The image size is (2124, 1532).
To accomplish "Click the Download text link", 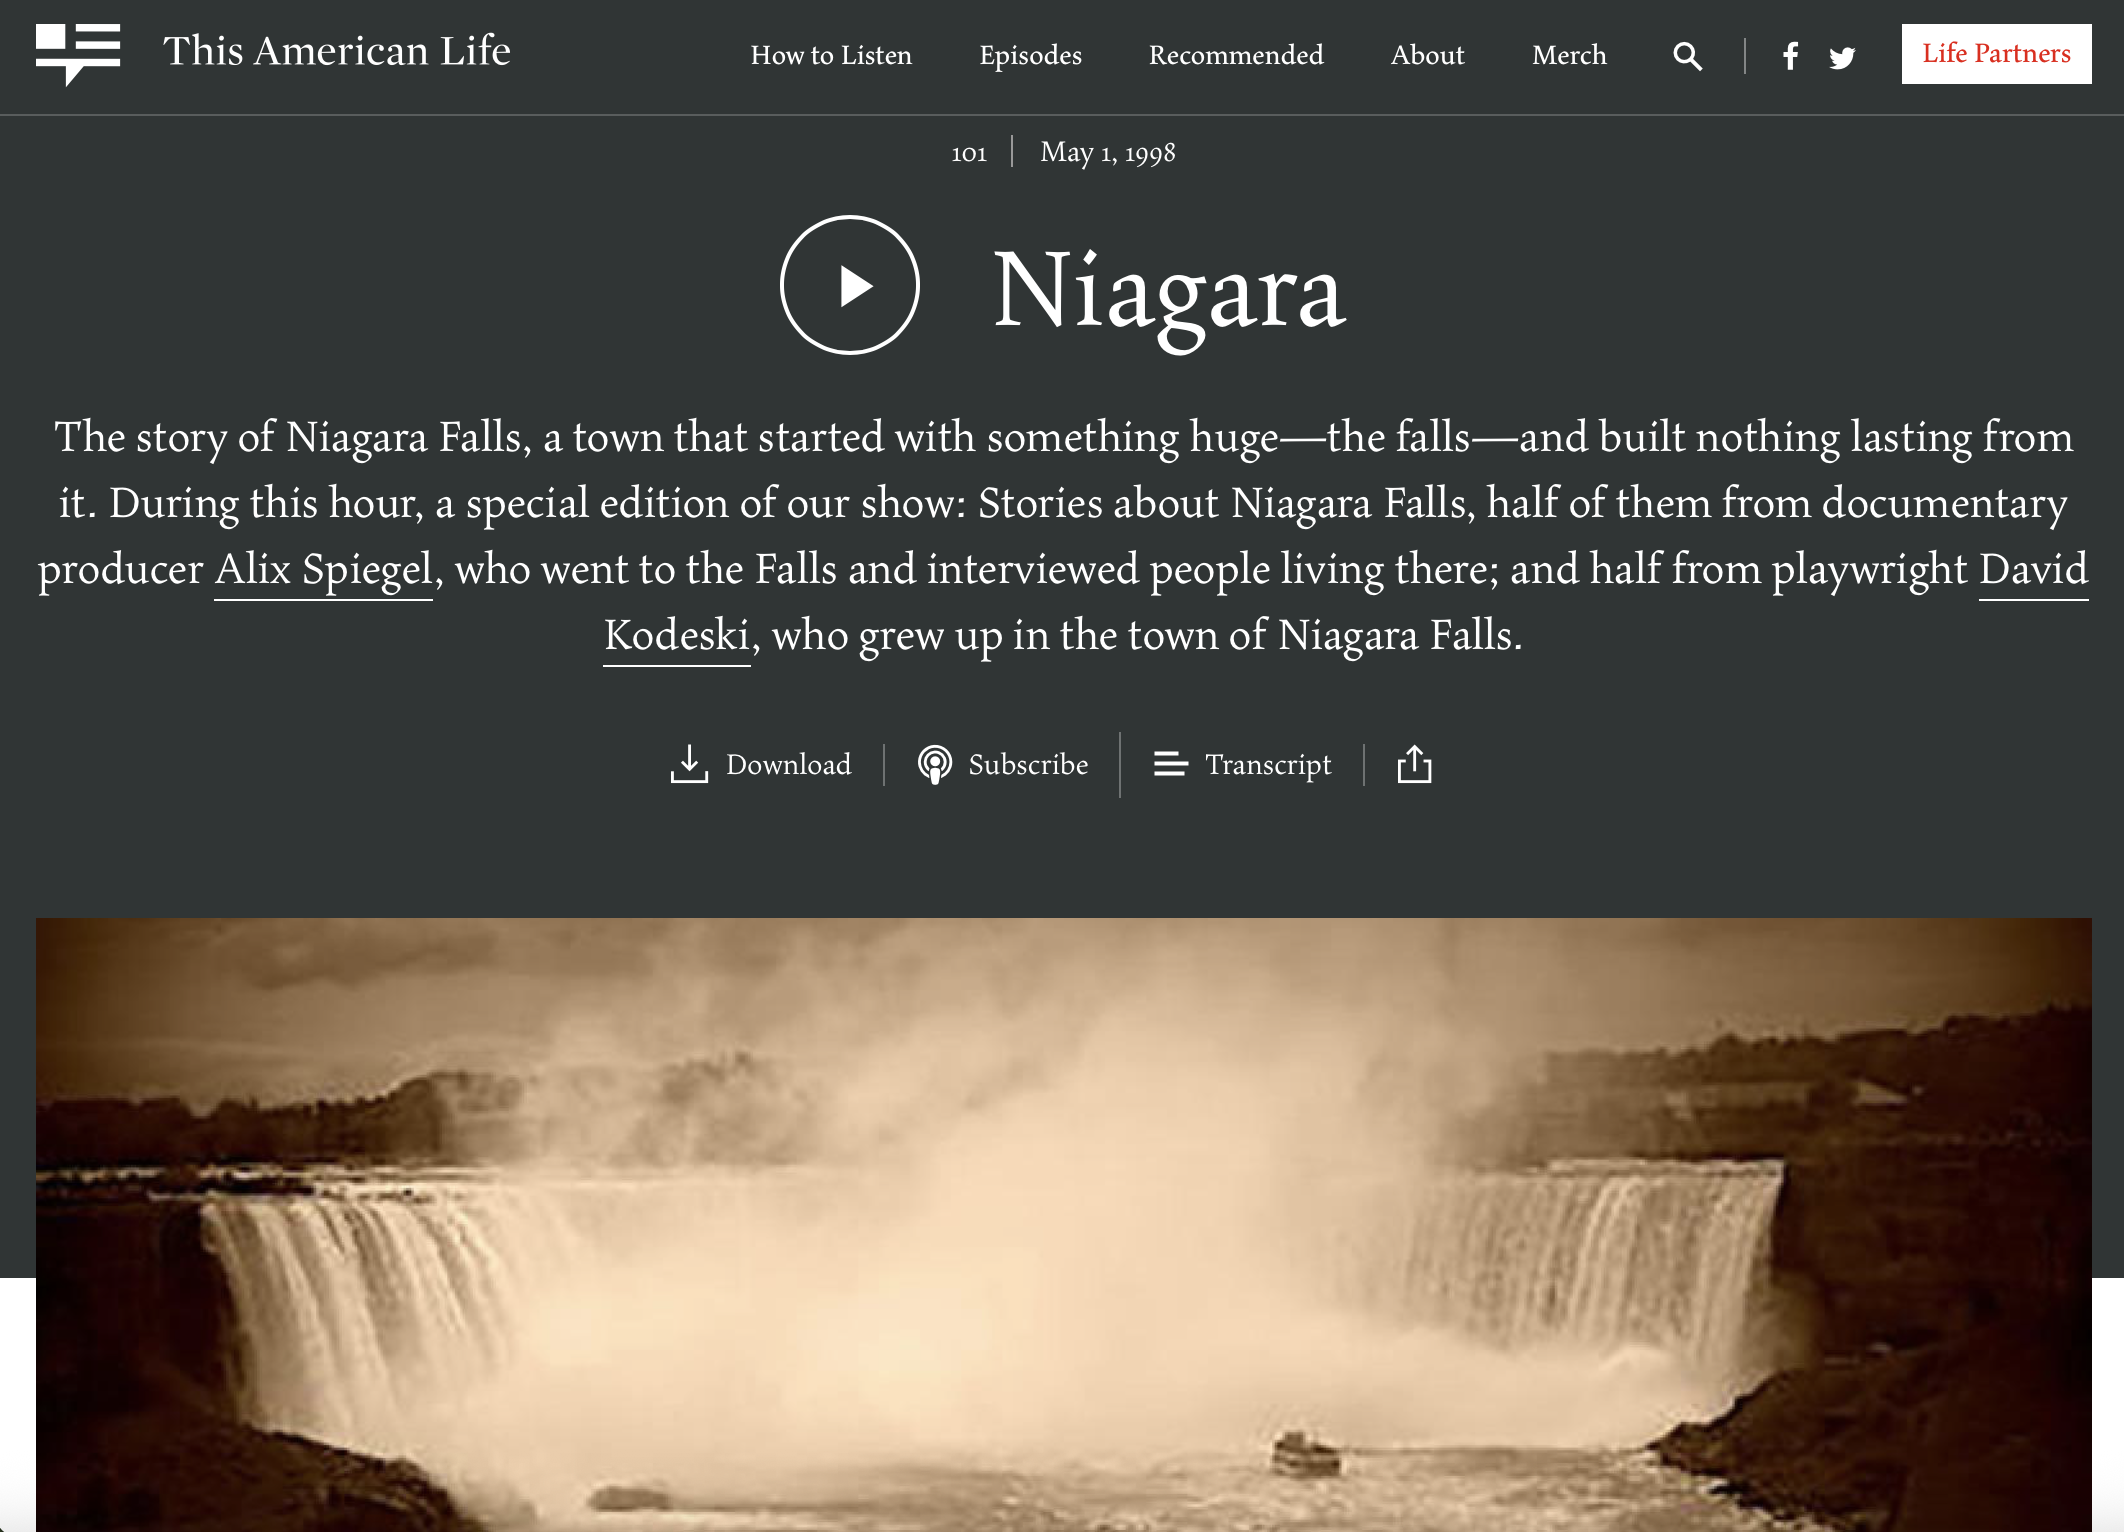I will (789, 765).
